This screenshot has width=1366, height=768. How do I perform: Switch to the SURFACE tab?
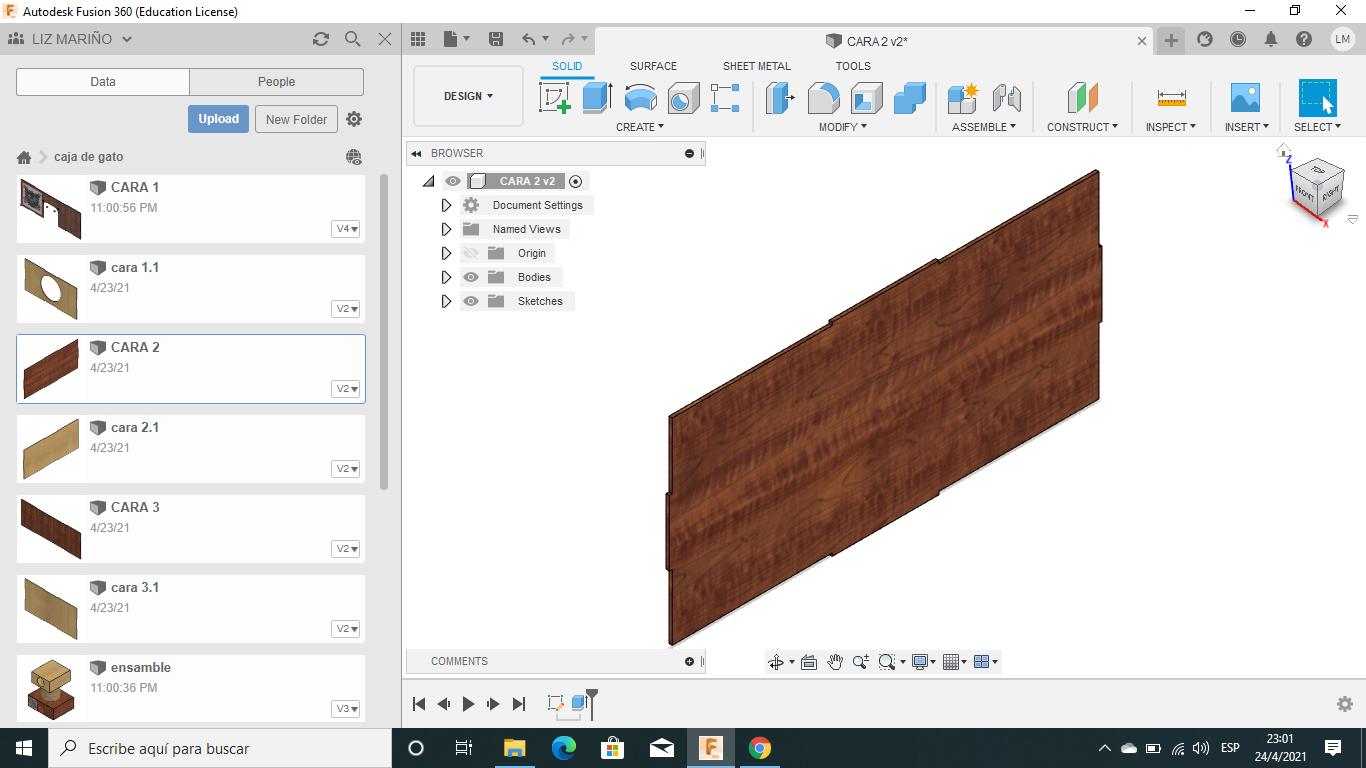click(653, 66)
